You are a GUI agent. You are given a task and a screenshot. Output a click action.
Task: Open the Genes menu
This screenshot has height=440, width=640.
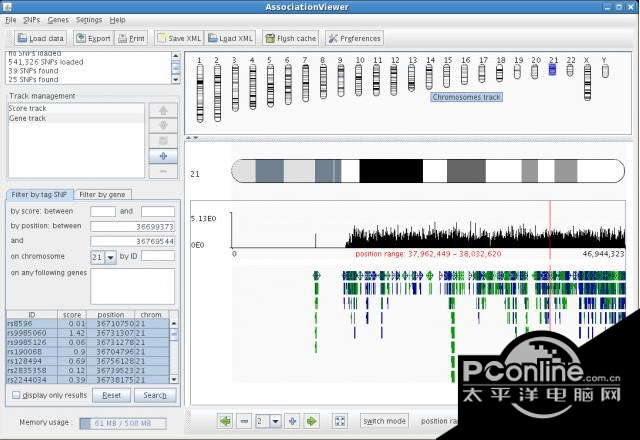pos(58,20)
